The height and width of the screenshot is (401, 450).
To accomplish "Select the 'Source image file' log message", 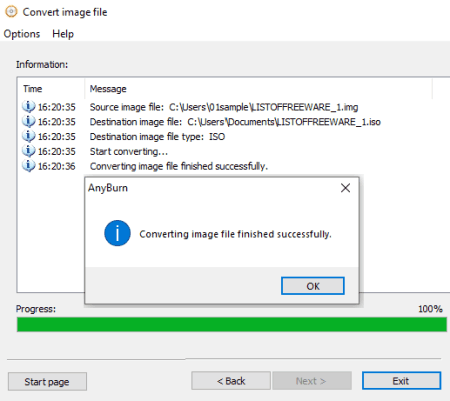I will tap(224, 107).
